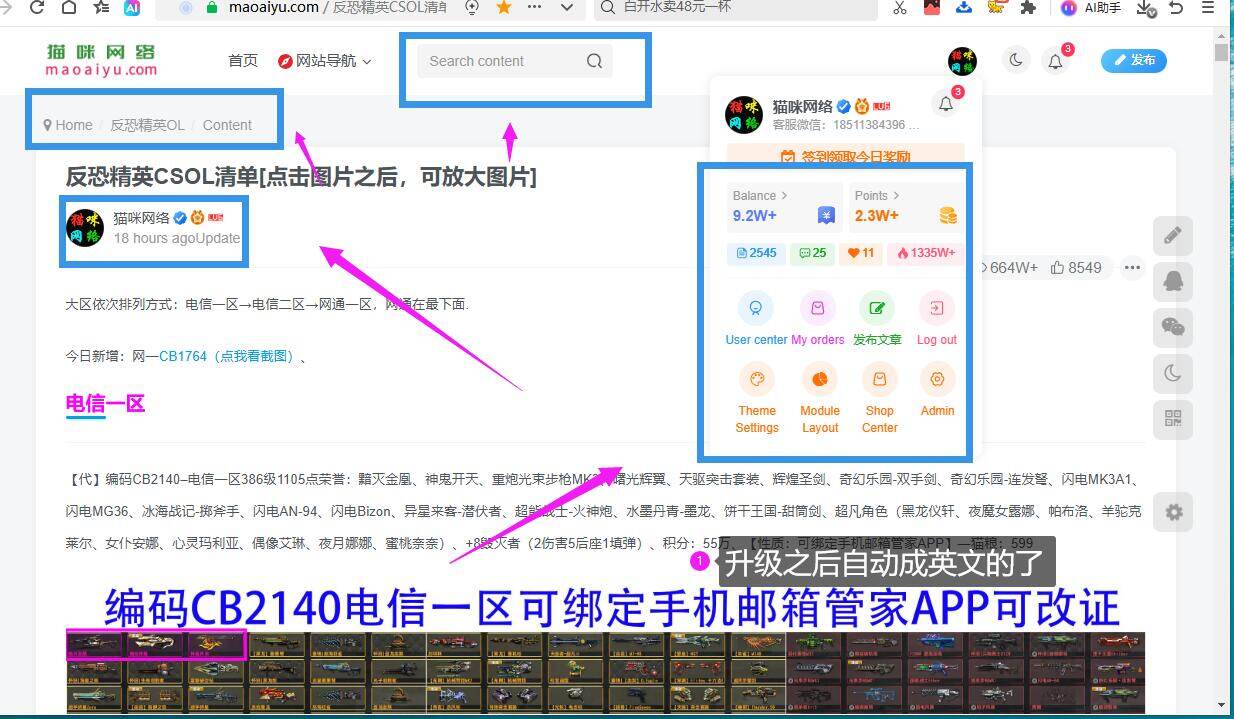Click the settings gear floating sidebar icon
Screen dimensions: 1234x719
(x=1173, y=512)
